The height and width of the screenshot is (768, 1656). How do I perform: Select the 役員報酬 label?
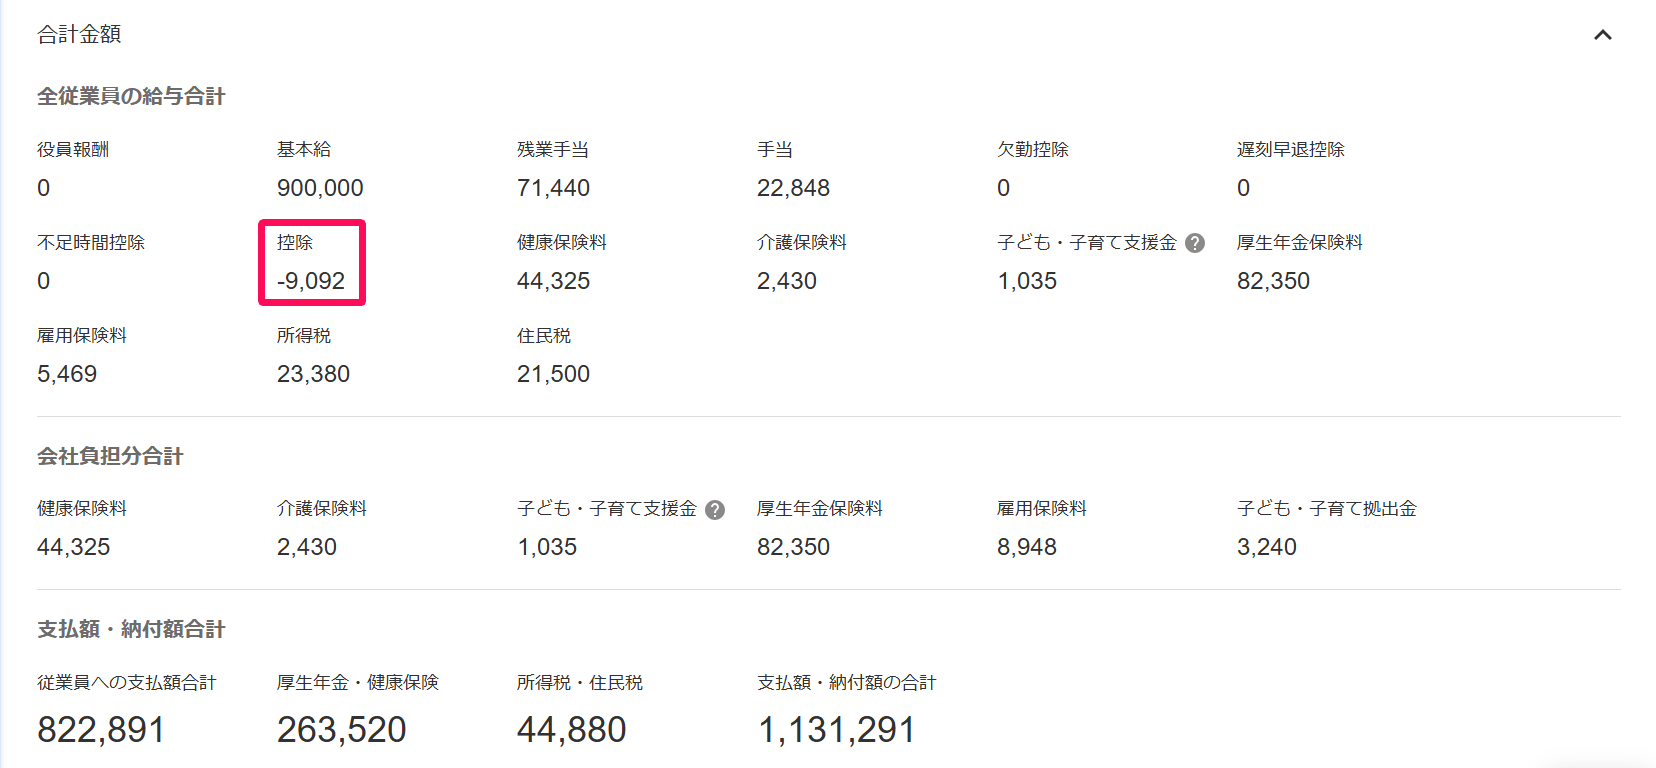[73, 149]
